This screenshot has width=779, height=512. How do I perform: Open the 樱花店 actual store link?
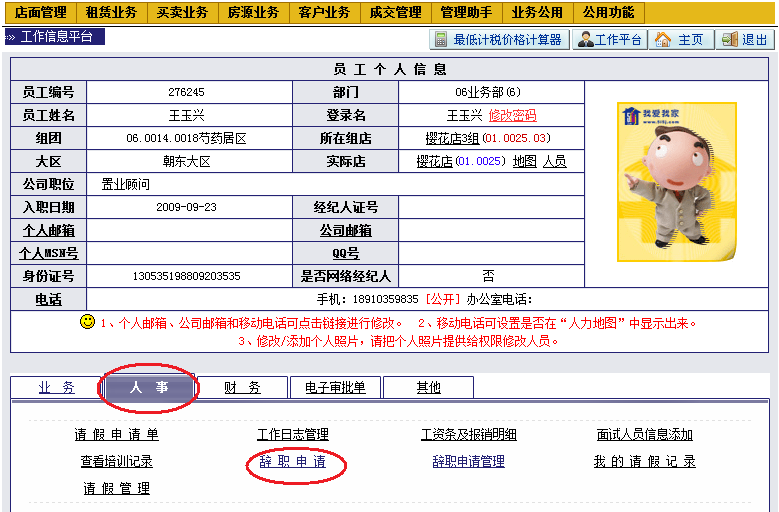[x=434, y=161]
